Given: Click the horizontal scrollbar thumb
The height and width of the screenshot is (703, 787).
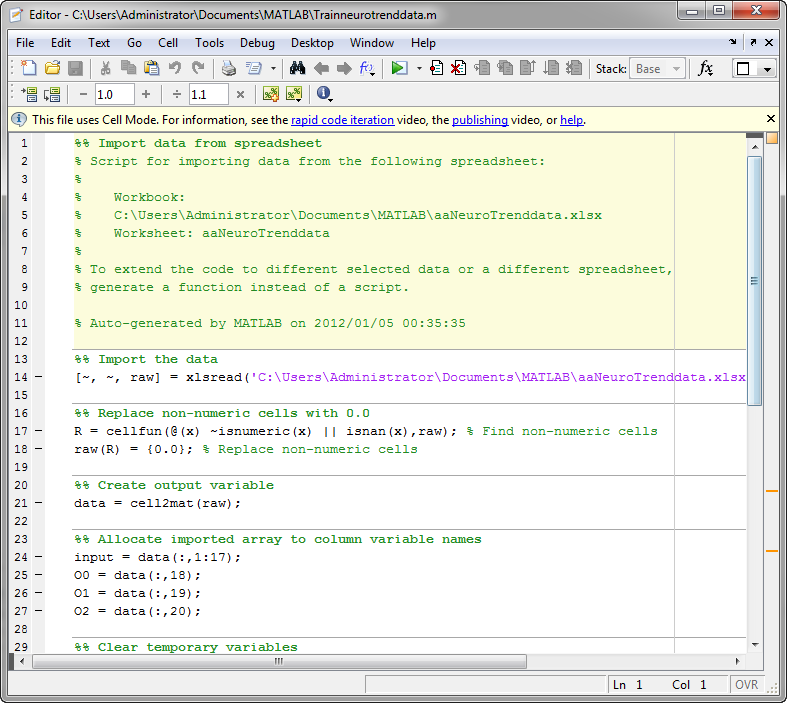Looking at the screenshot, I should pyautogui.click(x=280, y=661).
